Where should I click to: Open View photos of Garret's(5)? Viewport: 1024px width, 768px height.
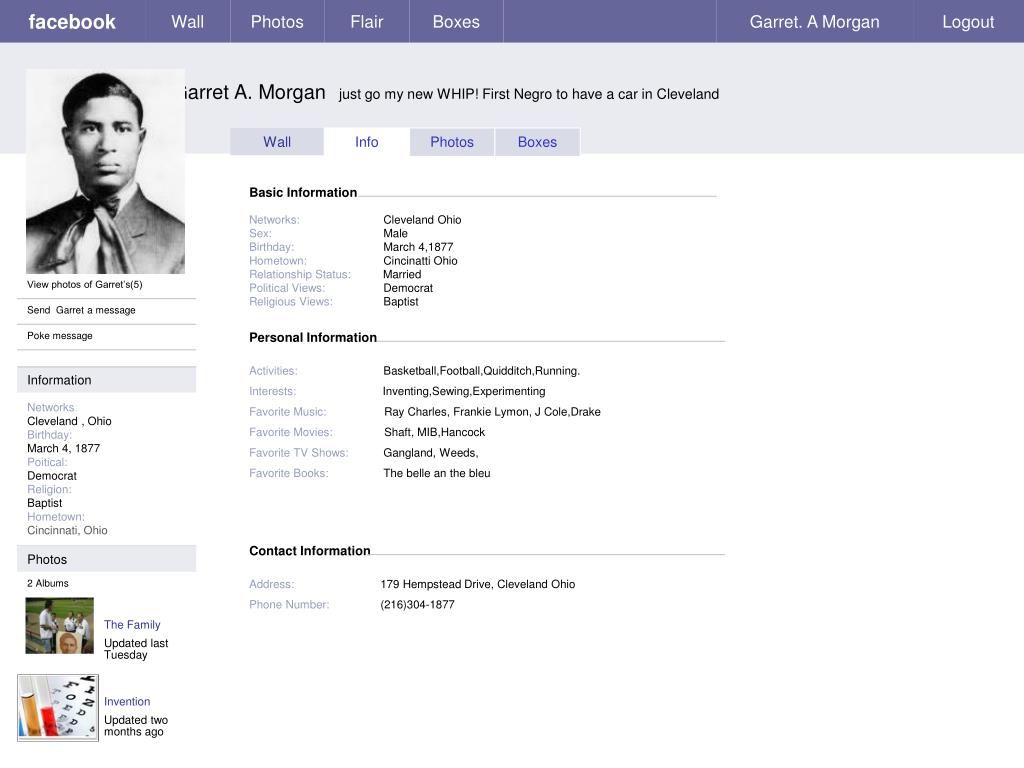click(85, 284)
